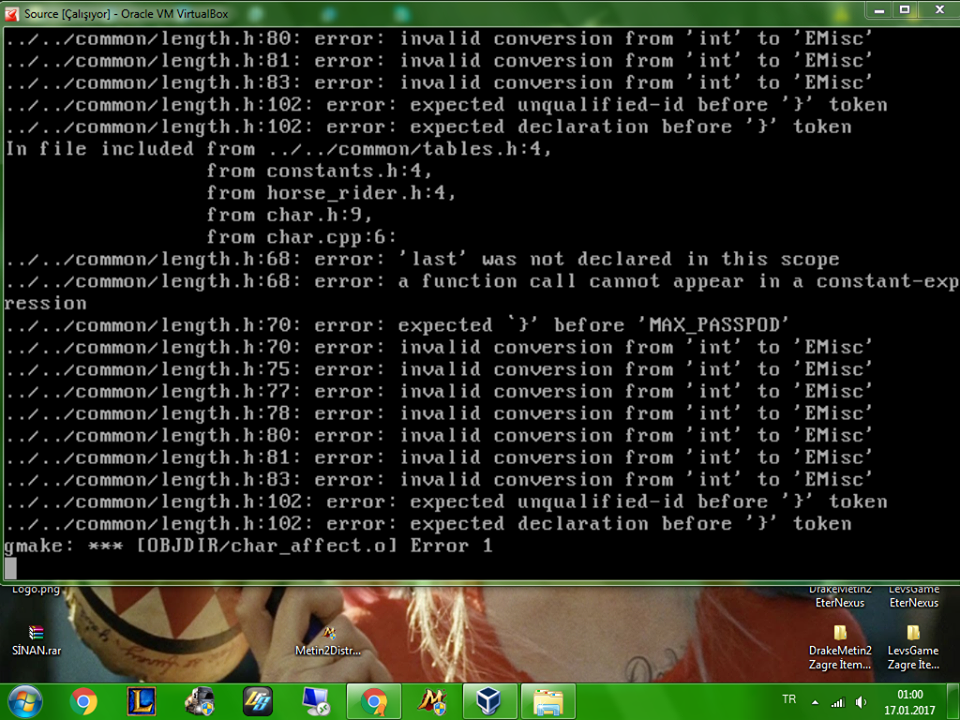Click the terminal cursor block at the prompt
The image size is (960, 720).
tap(10, 568)
